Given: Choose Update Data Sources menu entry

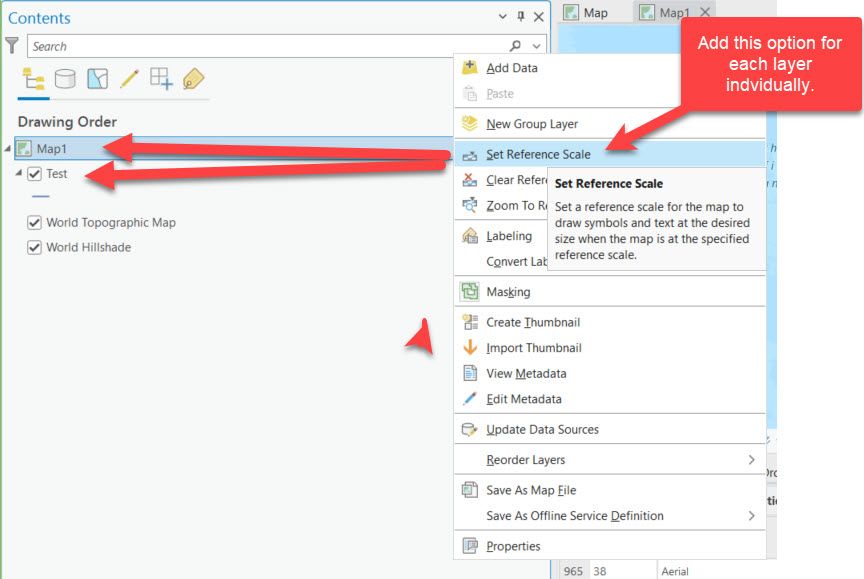Looking at the screenshot, I should pos(610,429).
